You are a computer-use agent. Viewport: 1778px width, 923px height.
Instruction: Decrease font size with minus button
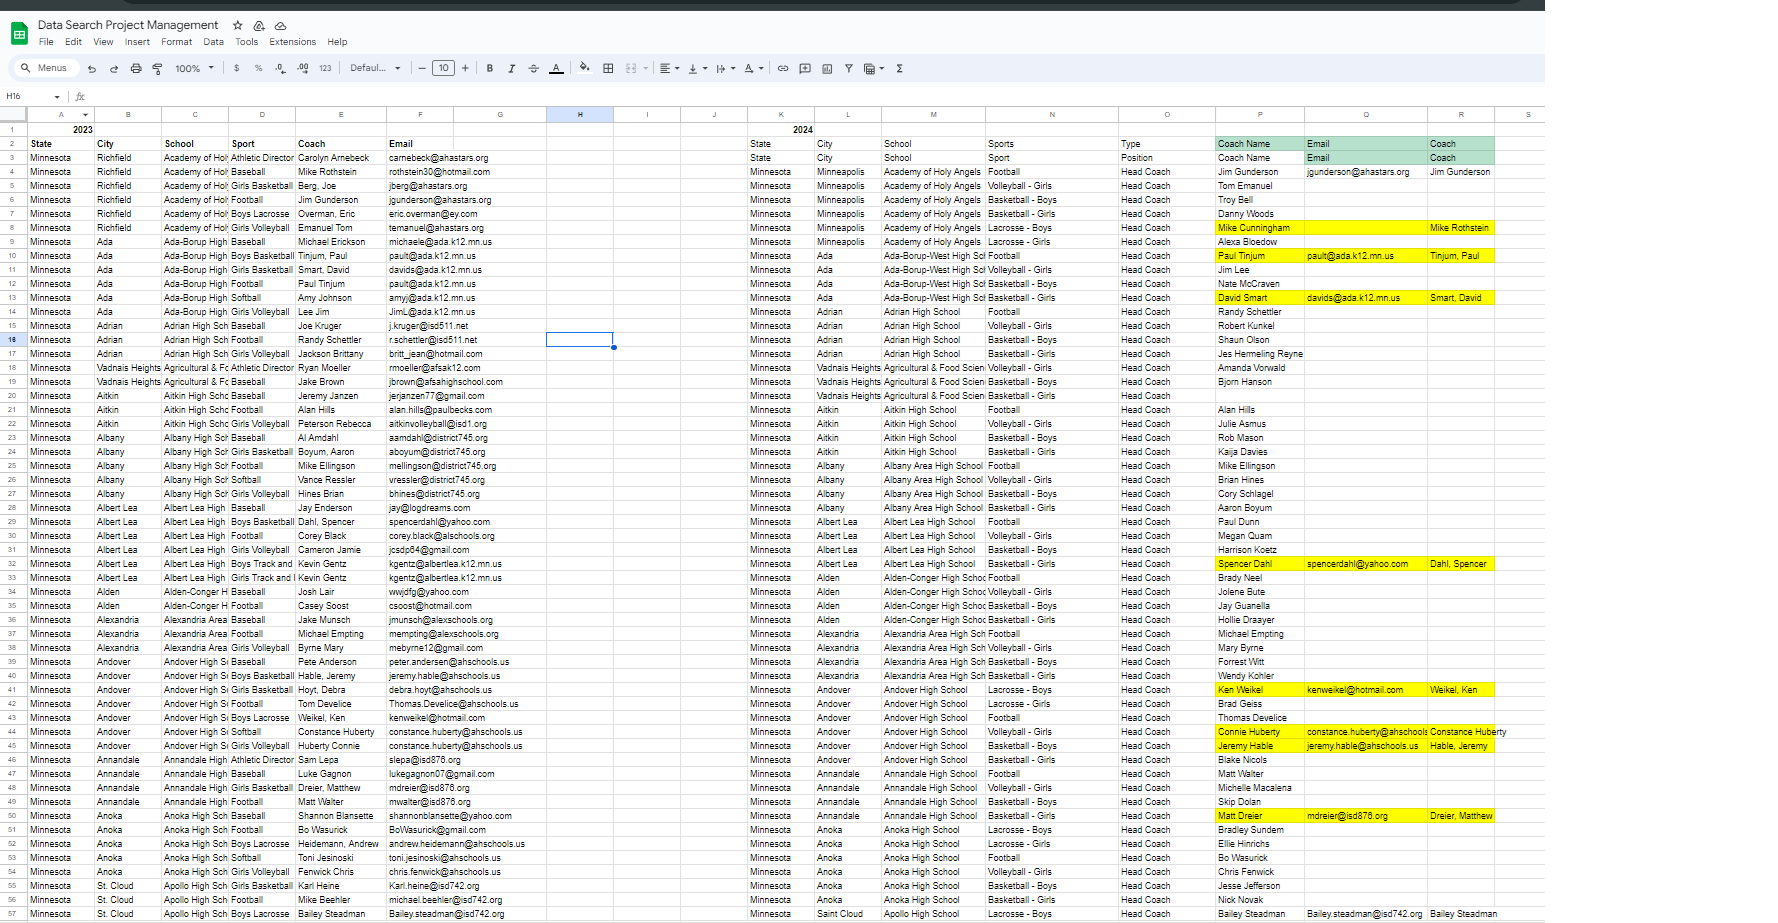click(x=422, y=69)
